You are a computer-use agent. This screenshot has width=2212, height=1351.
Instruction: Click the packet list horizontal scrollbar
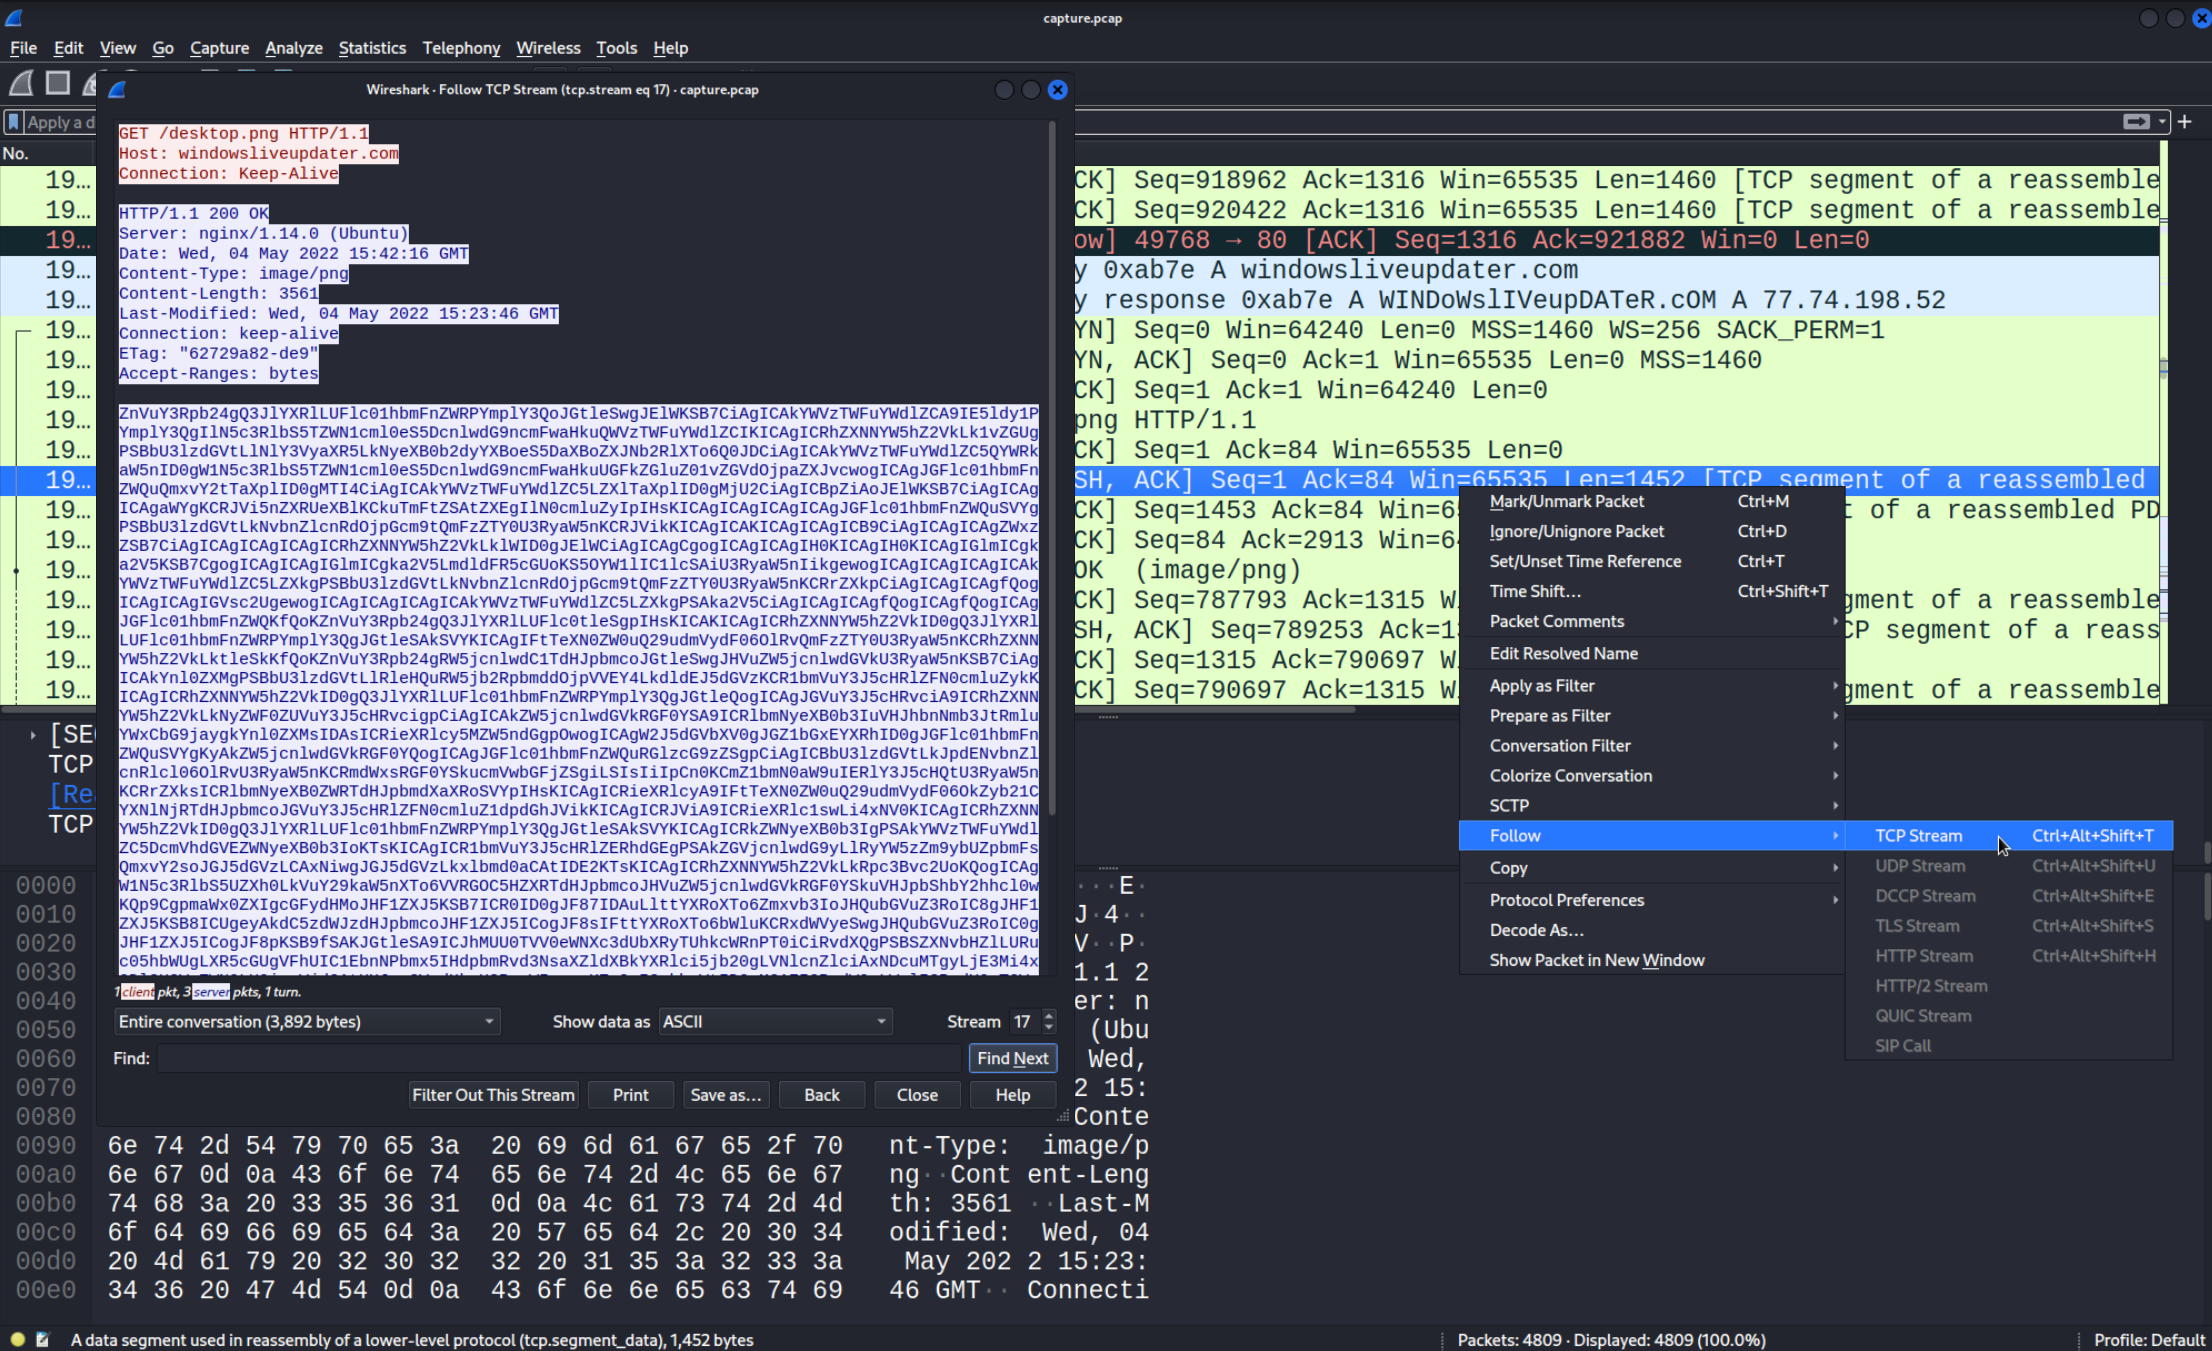coord(680,710)
